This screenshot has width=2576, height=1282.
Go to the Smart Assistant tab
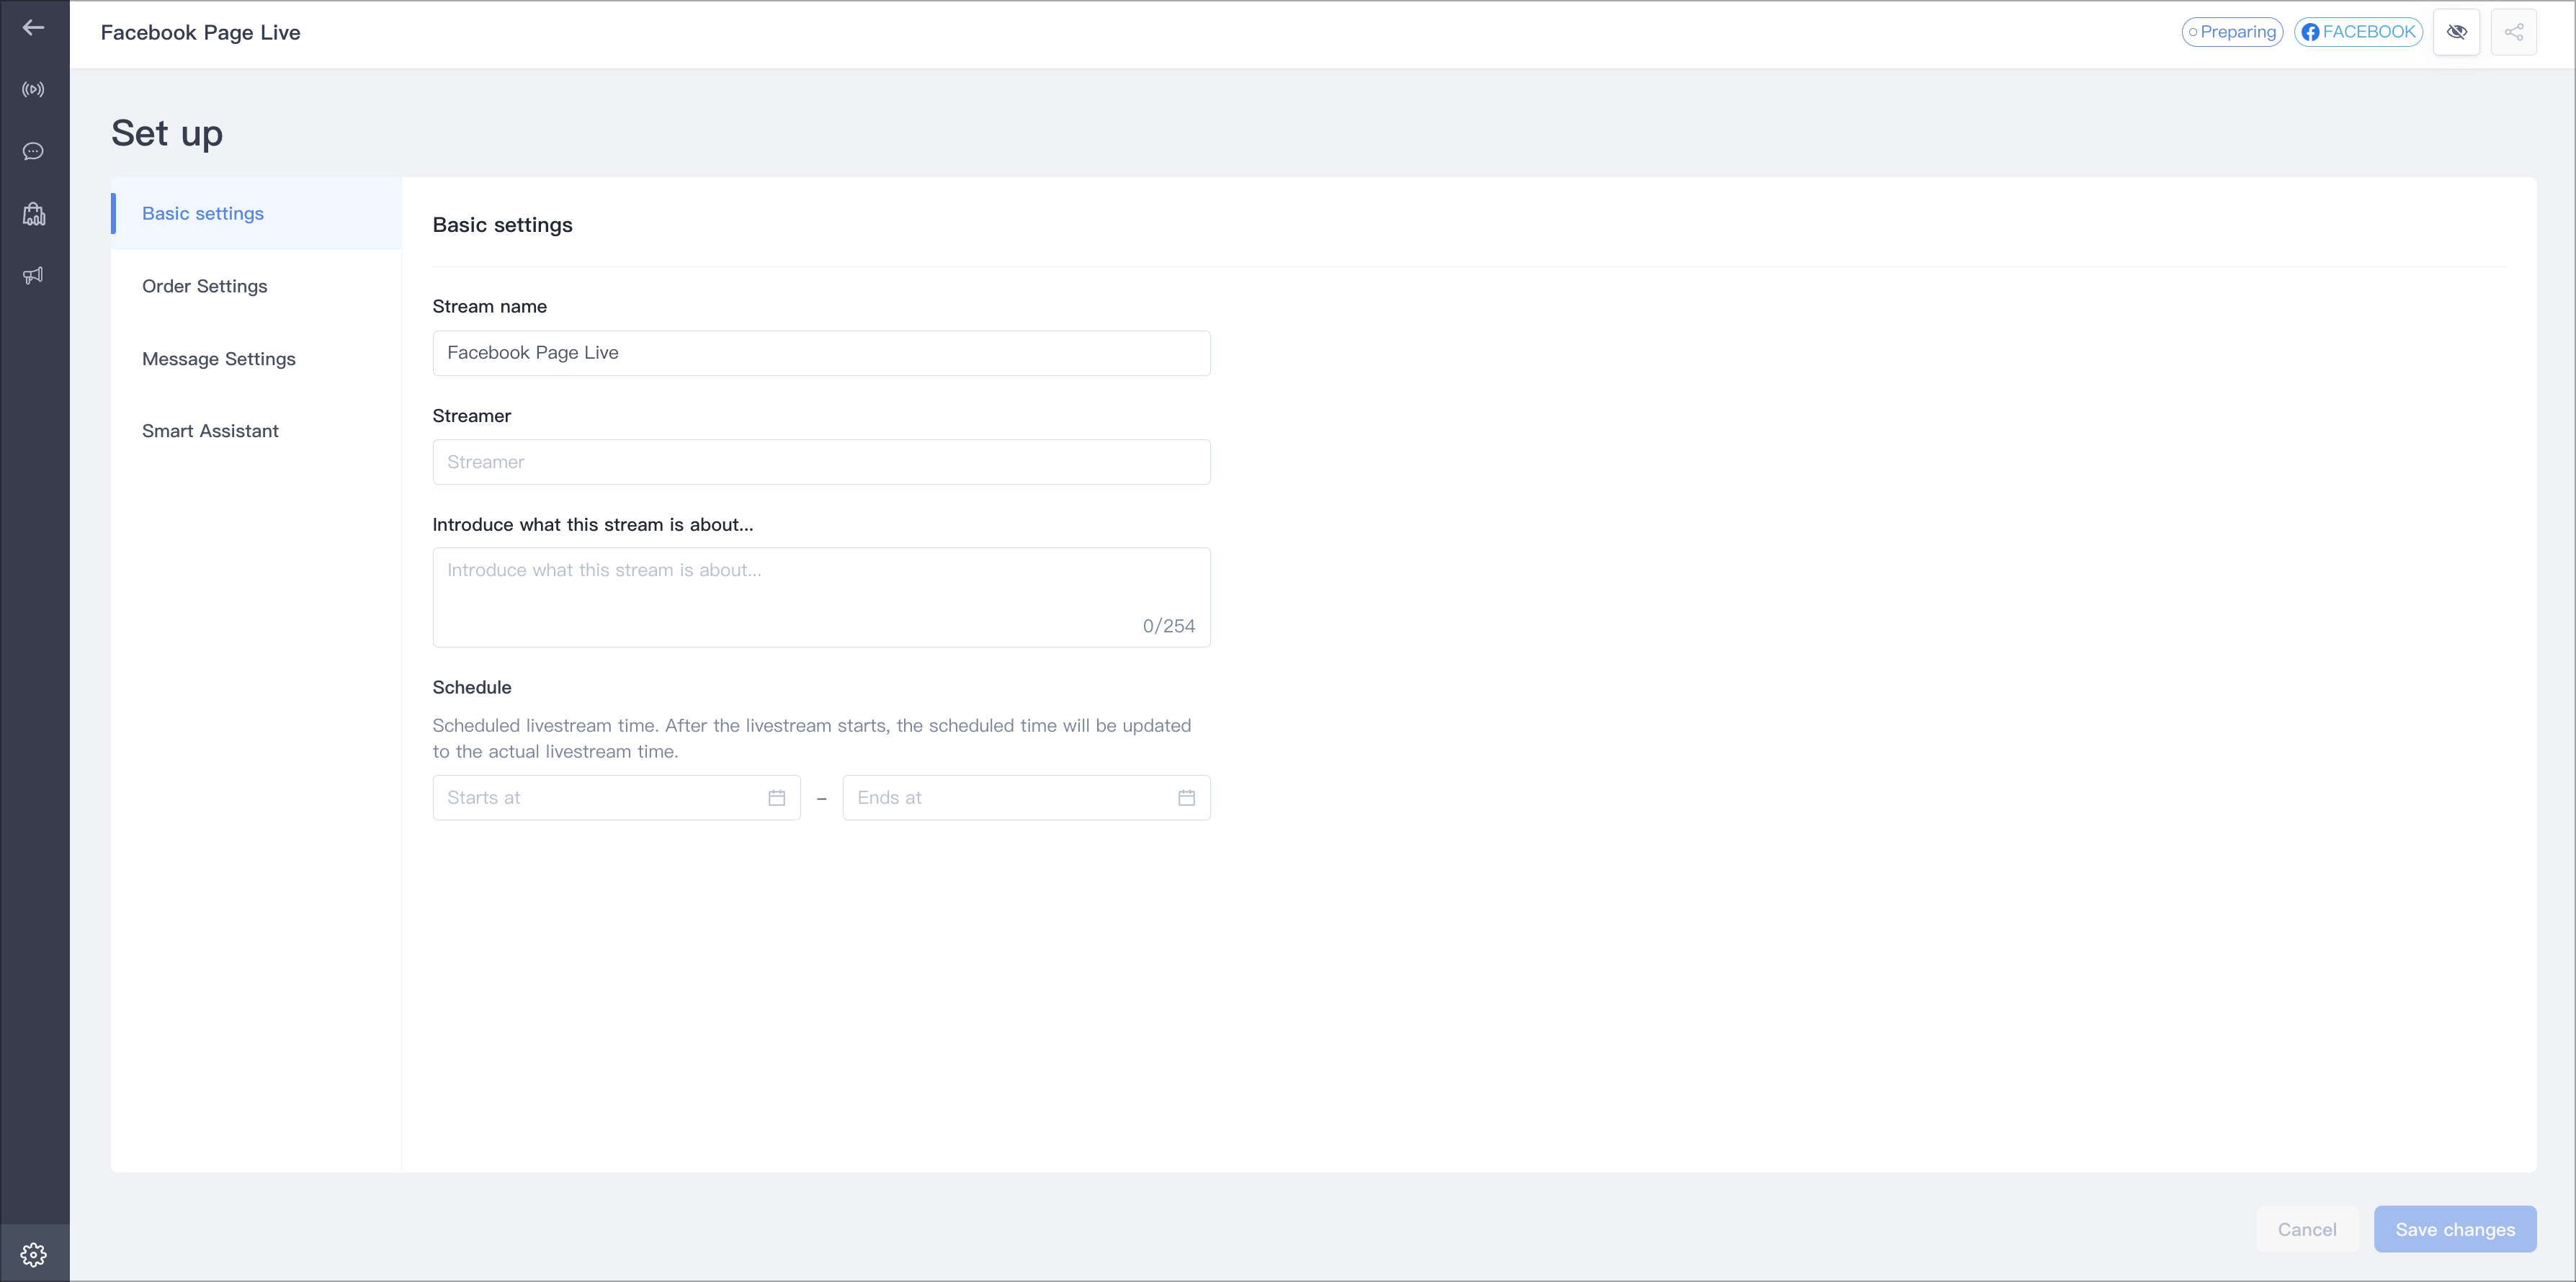256,431
